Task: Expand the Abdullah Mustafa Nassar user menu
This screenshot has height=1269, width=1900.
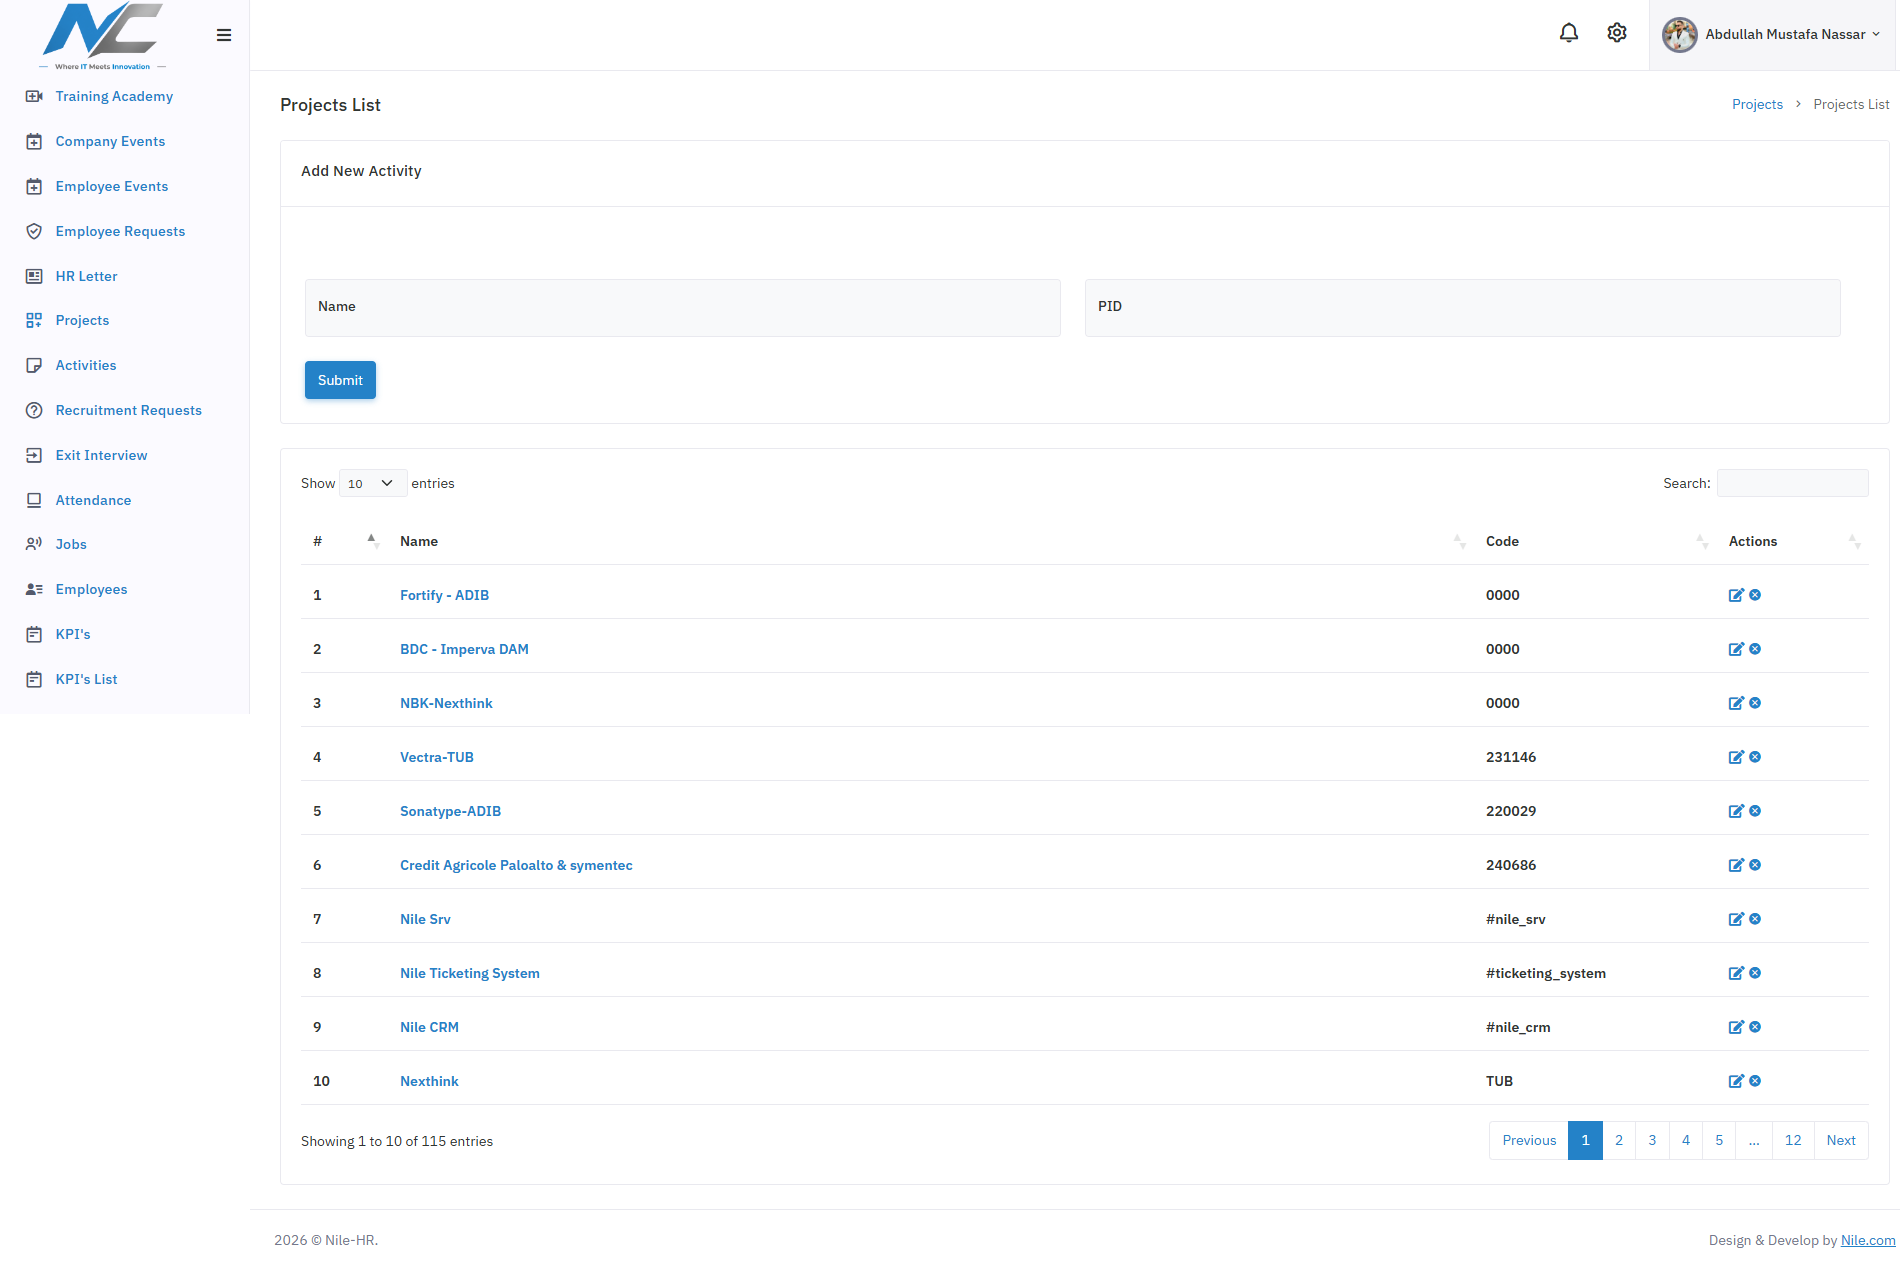Action: 1773,35
